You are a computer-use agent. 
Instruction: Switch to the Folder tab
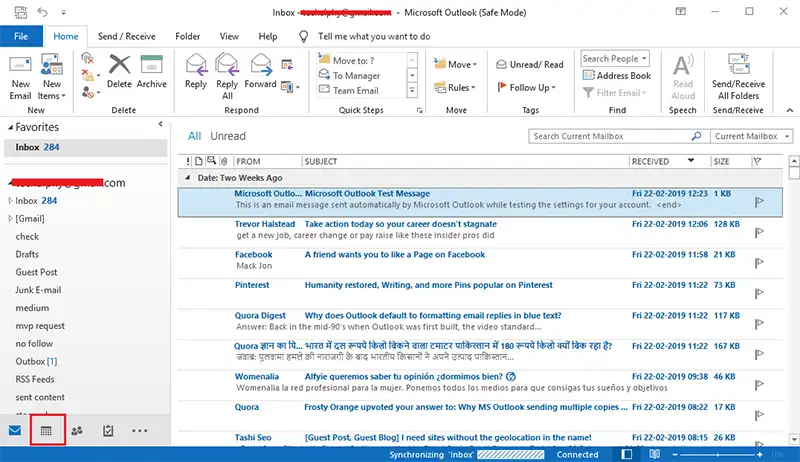click(188, 36)
